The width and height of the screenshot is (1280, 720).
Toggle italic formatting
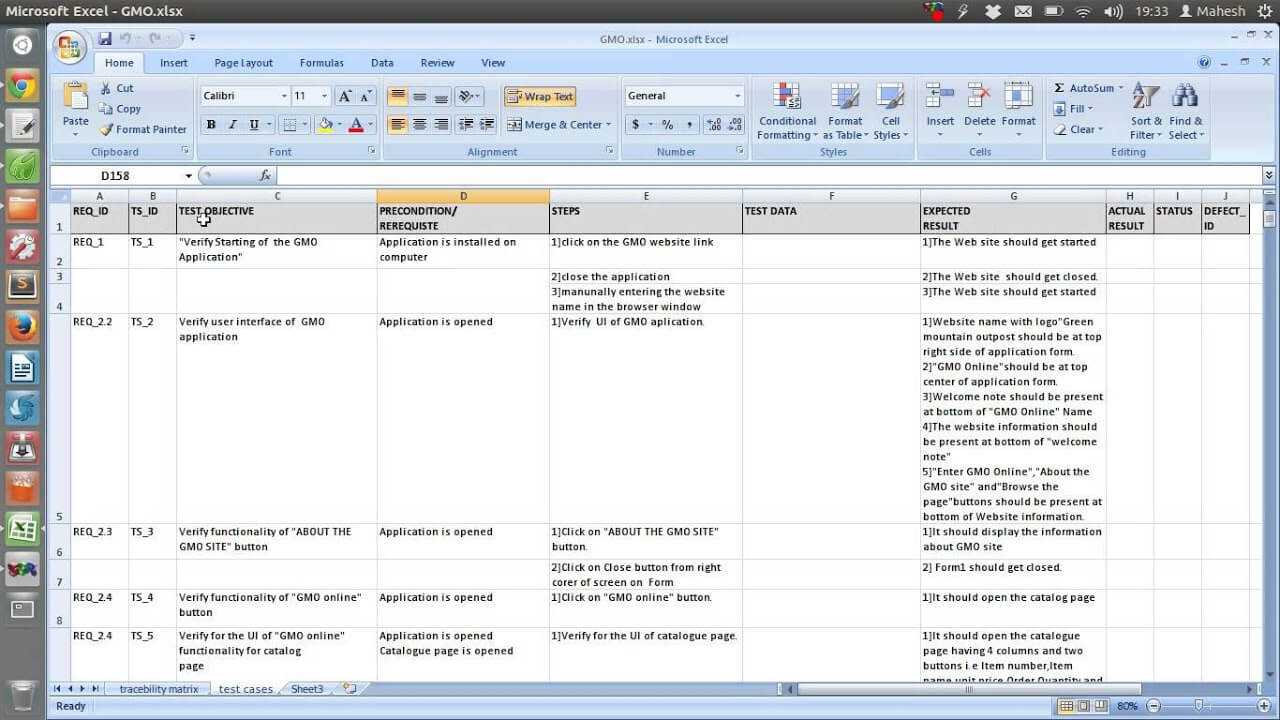point(232,125)
